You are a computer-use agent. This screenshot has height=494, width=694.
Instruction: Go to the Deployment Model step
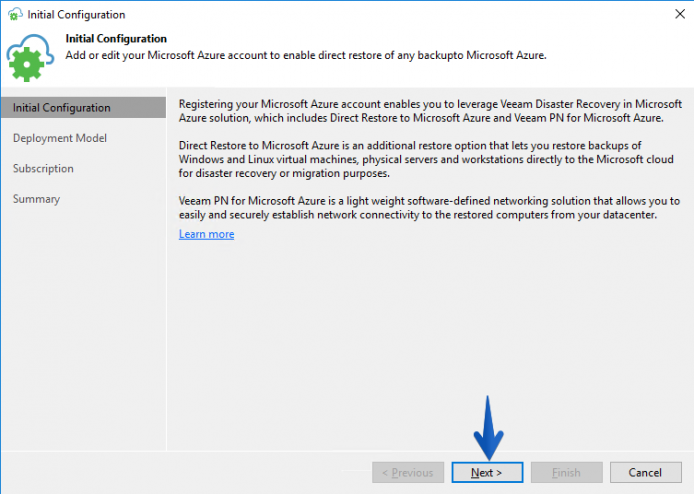(60, 138)
